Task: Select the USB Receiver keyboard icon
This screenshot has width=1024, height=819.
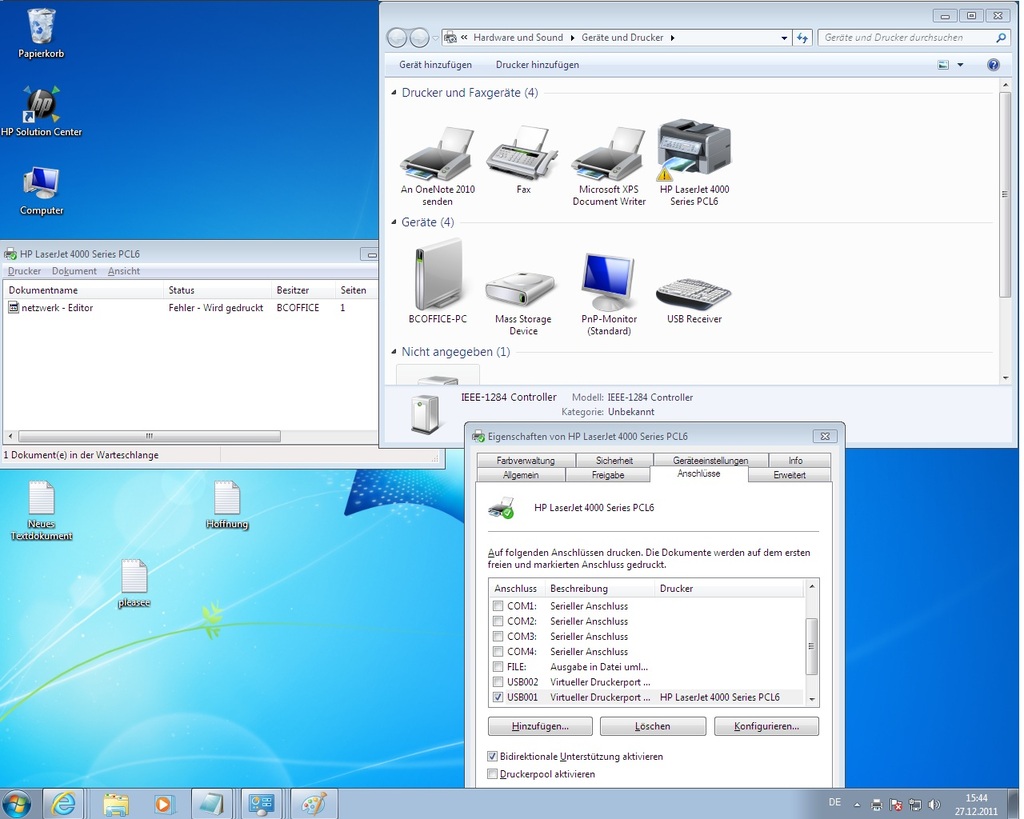Action: point(694,300)
